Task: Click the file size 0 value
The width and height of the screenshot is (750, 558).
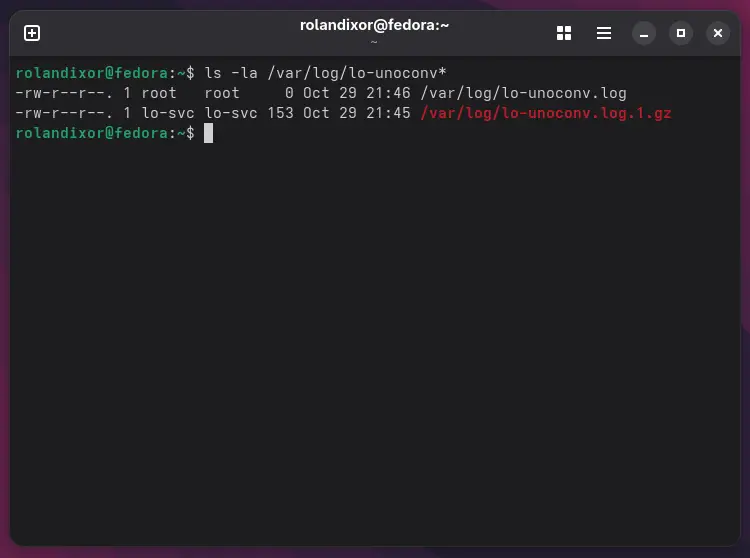Action: [289, 93]
